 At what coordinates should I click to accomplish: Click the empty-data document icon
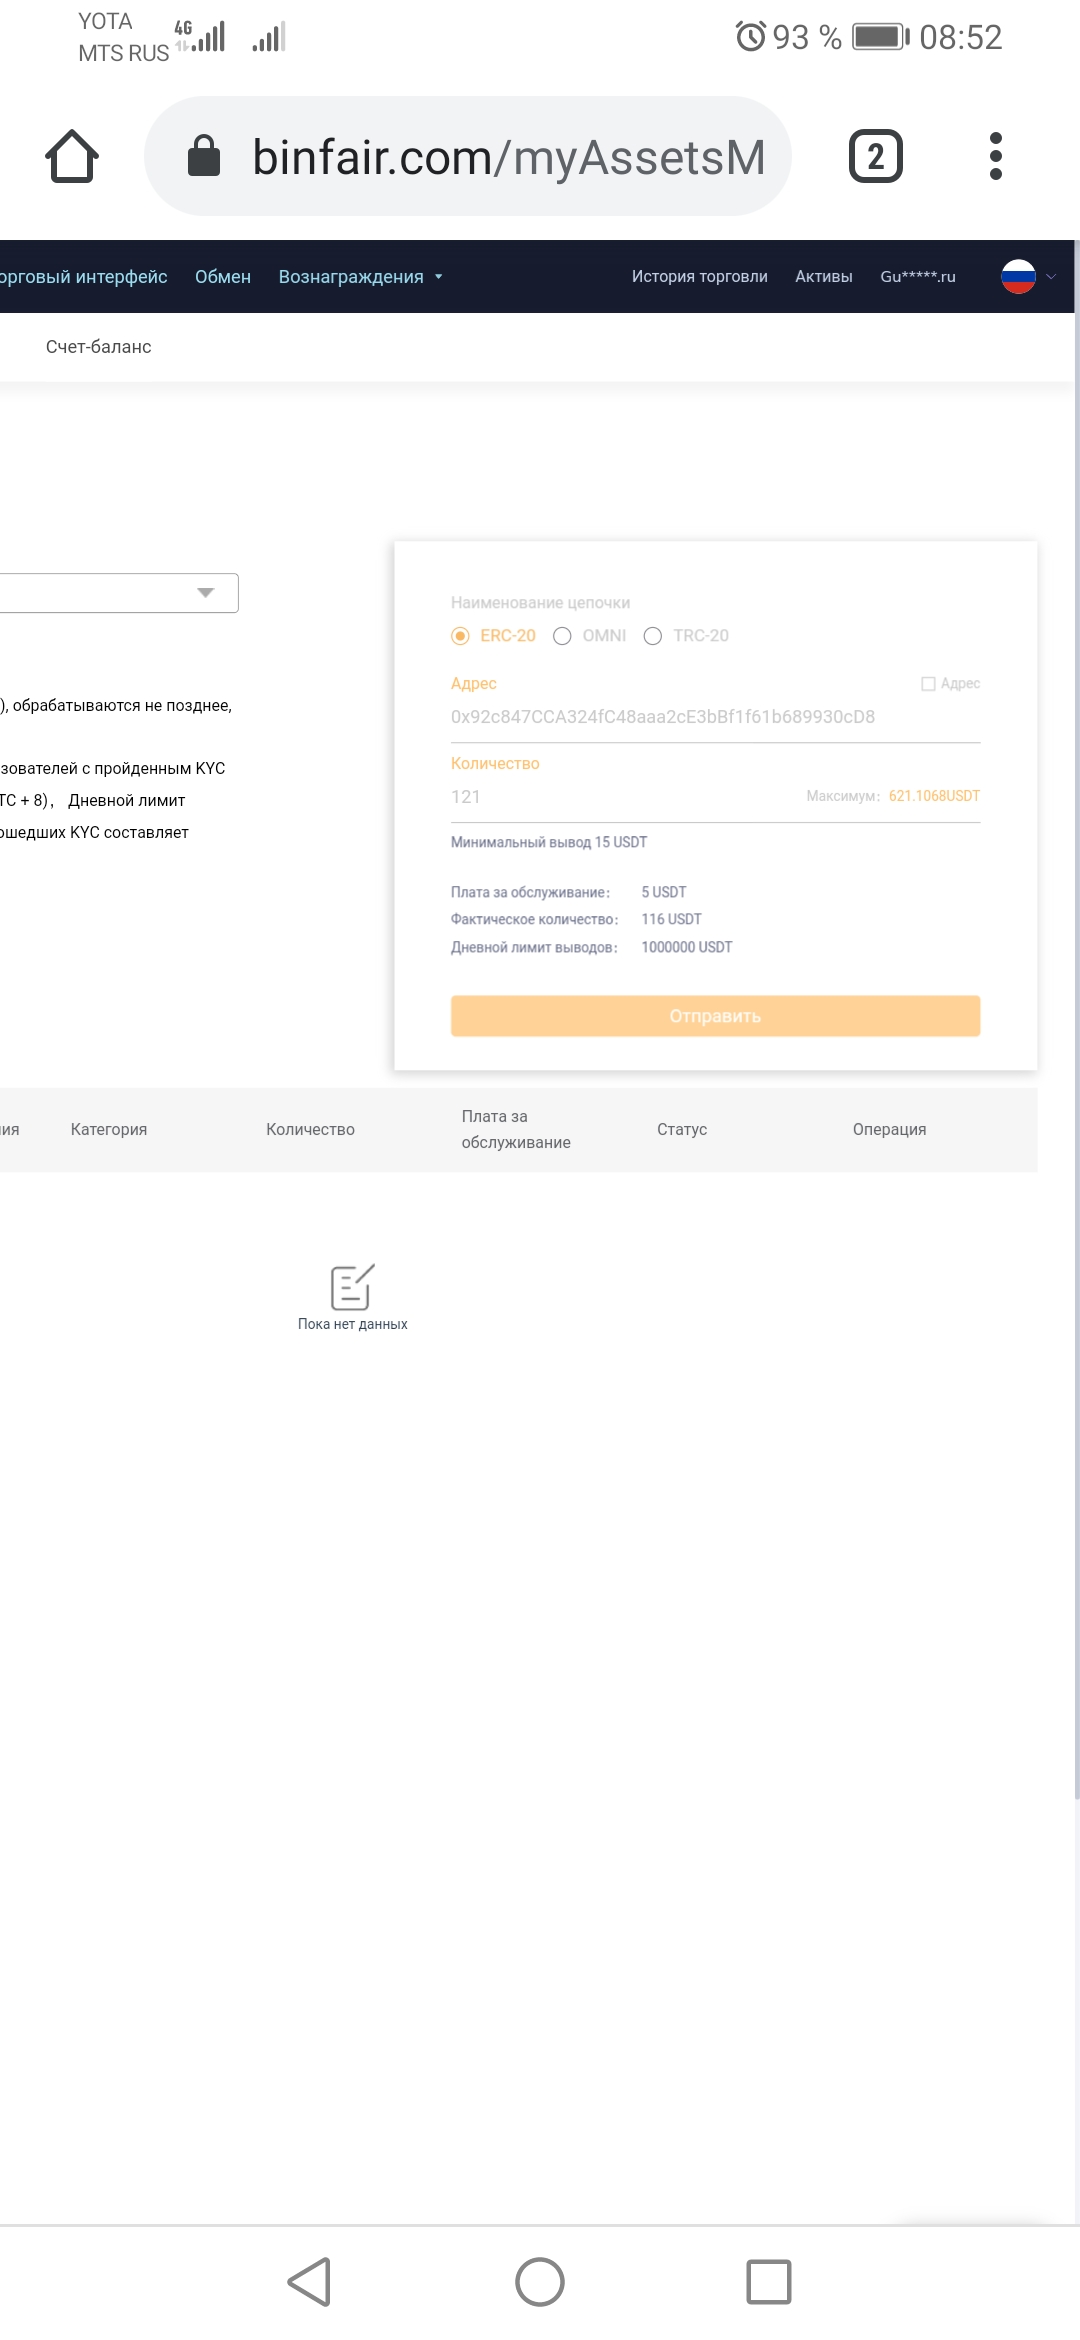352,1287
